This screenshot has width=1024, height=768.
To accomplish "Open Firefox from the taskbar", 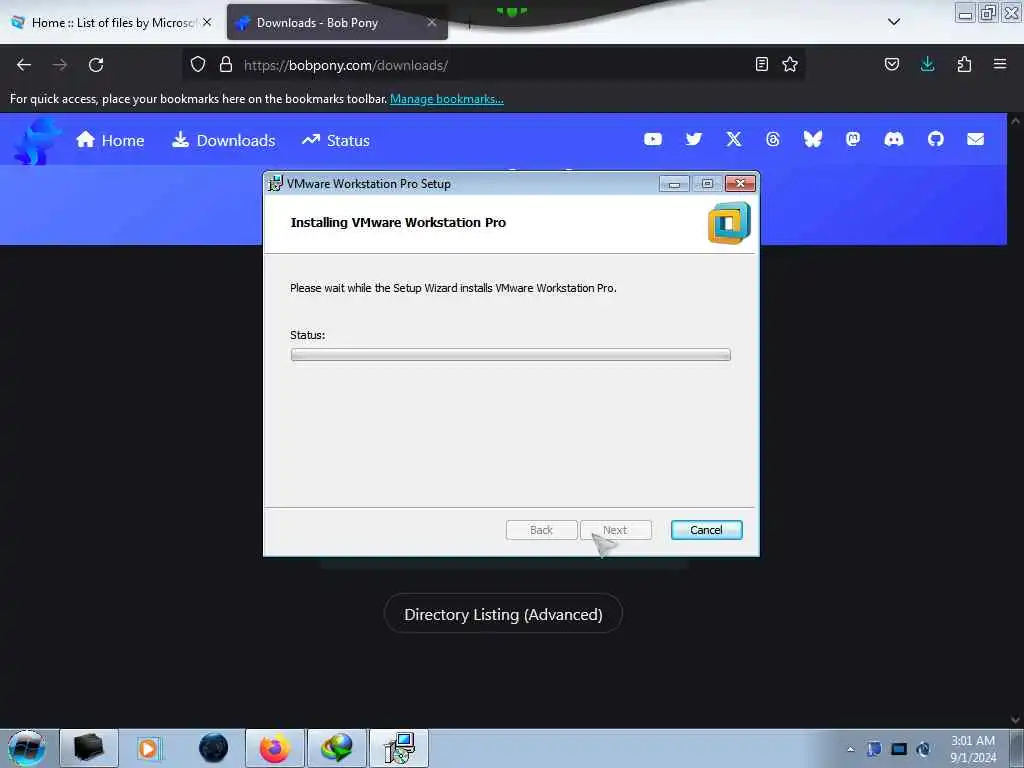I will click(x=275, y=748).
